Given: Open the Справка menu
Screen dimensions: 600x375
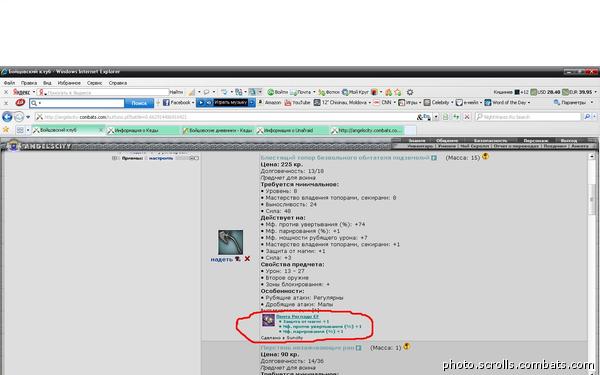Looking at the screenshot, I should (117, 83).
